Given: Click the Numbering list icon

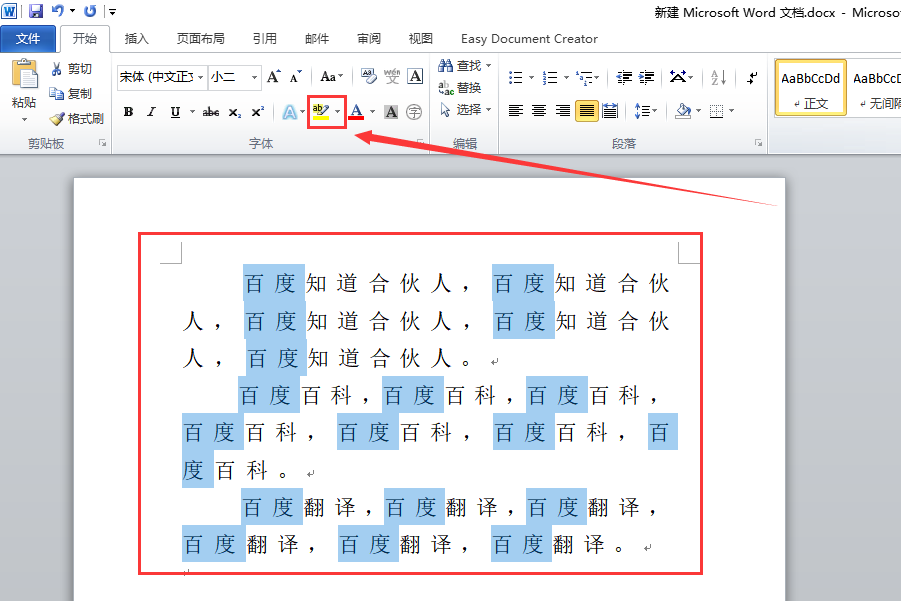Looking at the screenshot, I should click(x=550, y=77).
